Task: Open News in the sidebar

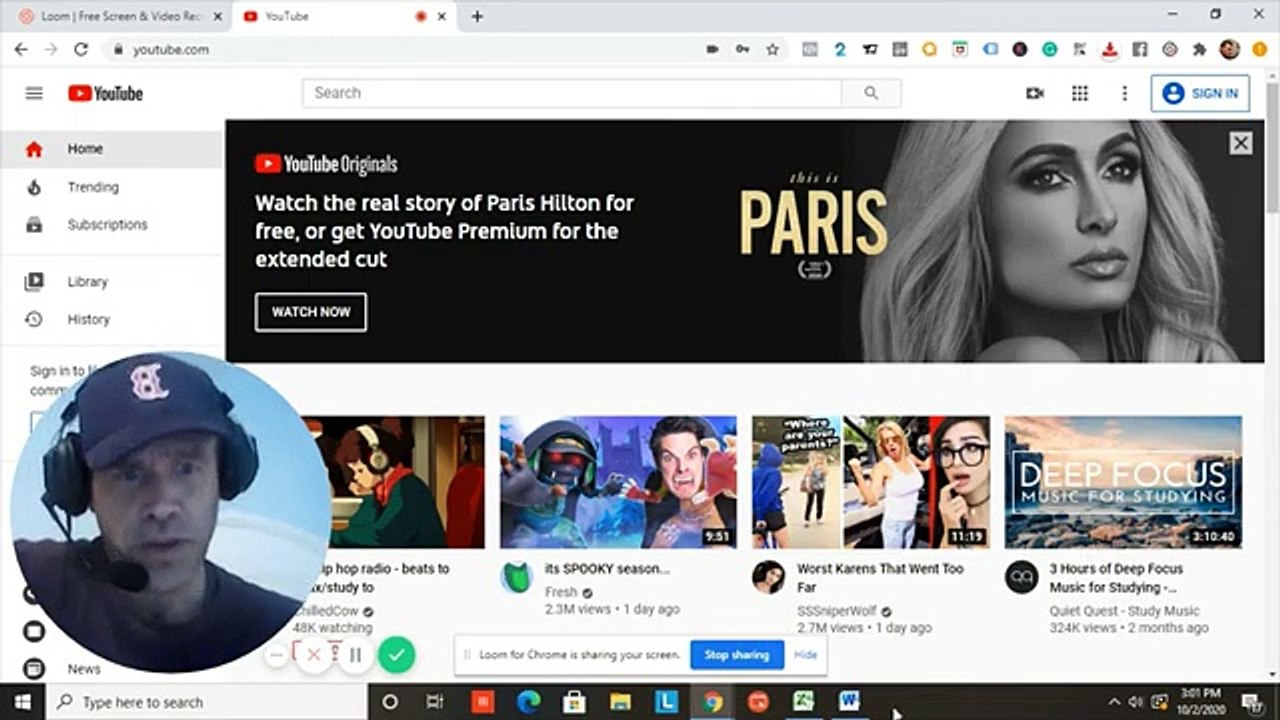Action: [84, 669]
